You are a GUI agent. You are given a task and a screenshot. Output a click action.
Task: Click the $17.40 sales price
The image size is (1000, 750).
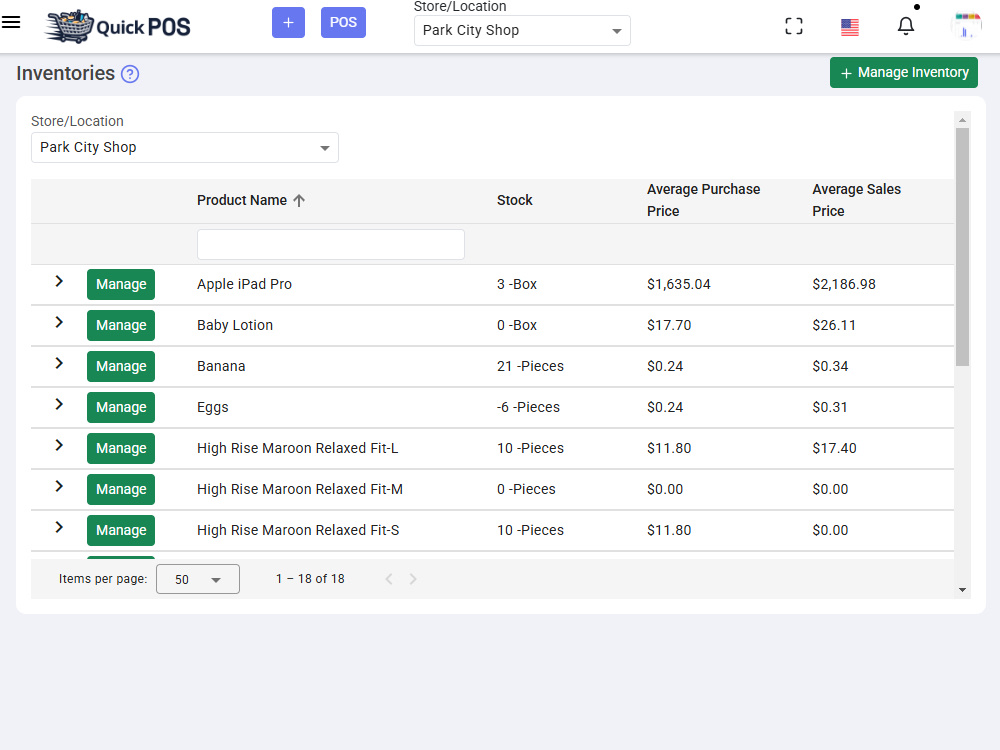point(834,448)
